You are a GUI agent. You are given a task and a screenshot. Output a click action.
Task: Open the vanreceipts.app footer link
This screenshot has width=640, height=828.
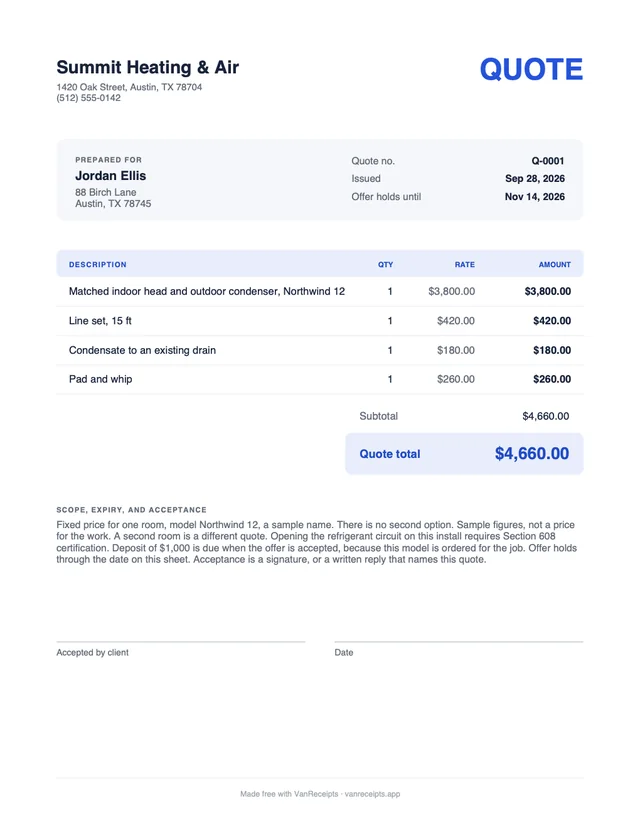[372, 794]
